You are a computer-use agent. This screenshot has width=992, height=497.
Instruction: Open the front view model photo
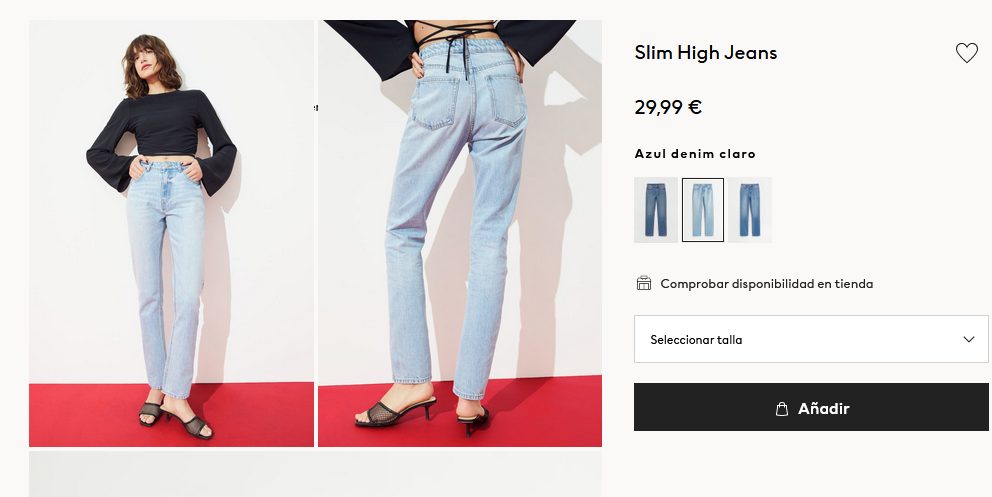pyautogui.click(x=171, y=233)
